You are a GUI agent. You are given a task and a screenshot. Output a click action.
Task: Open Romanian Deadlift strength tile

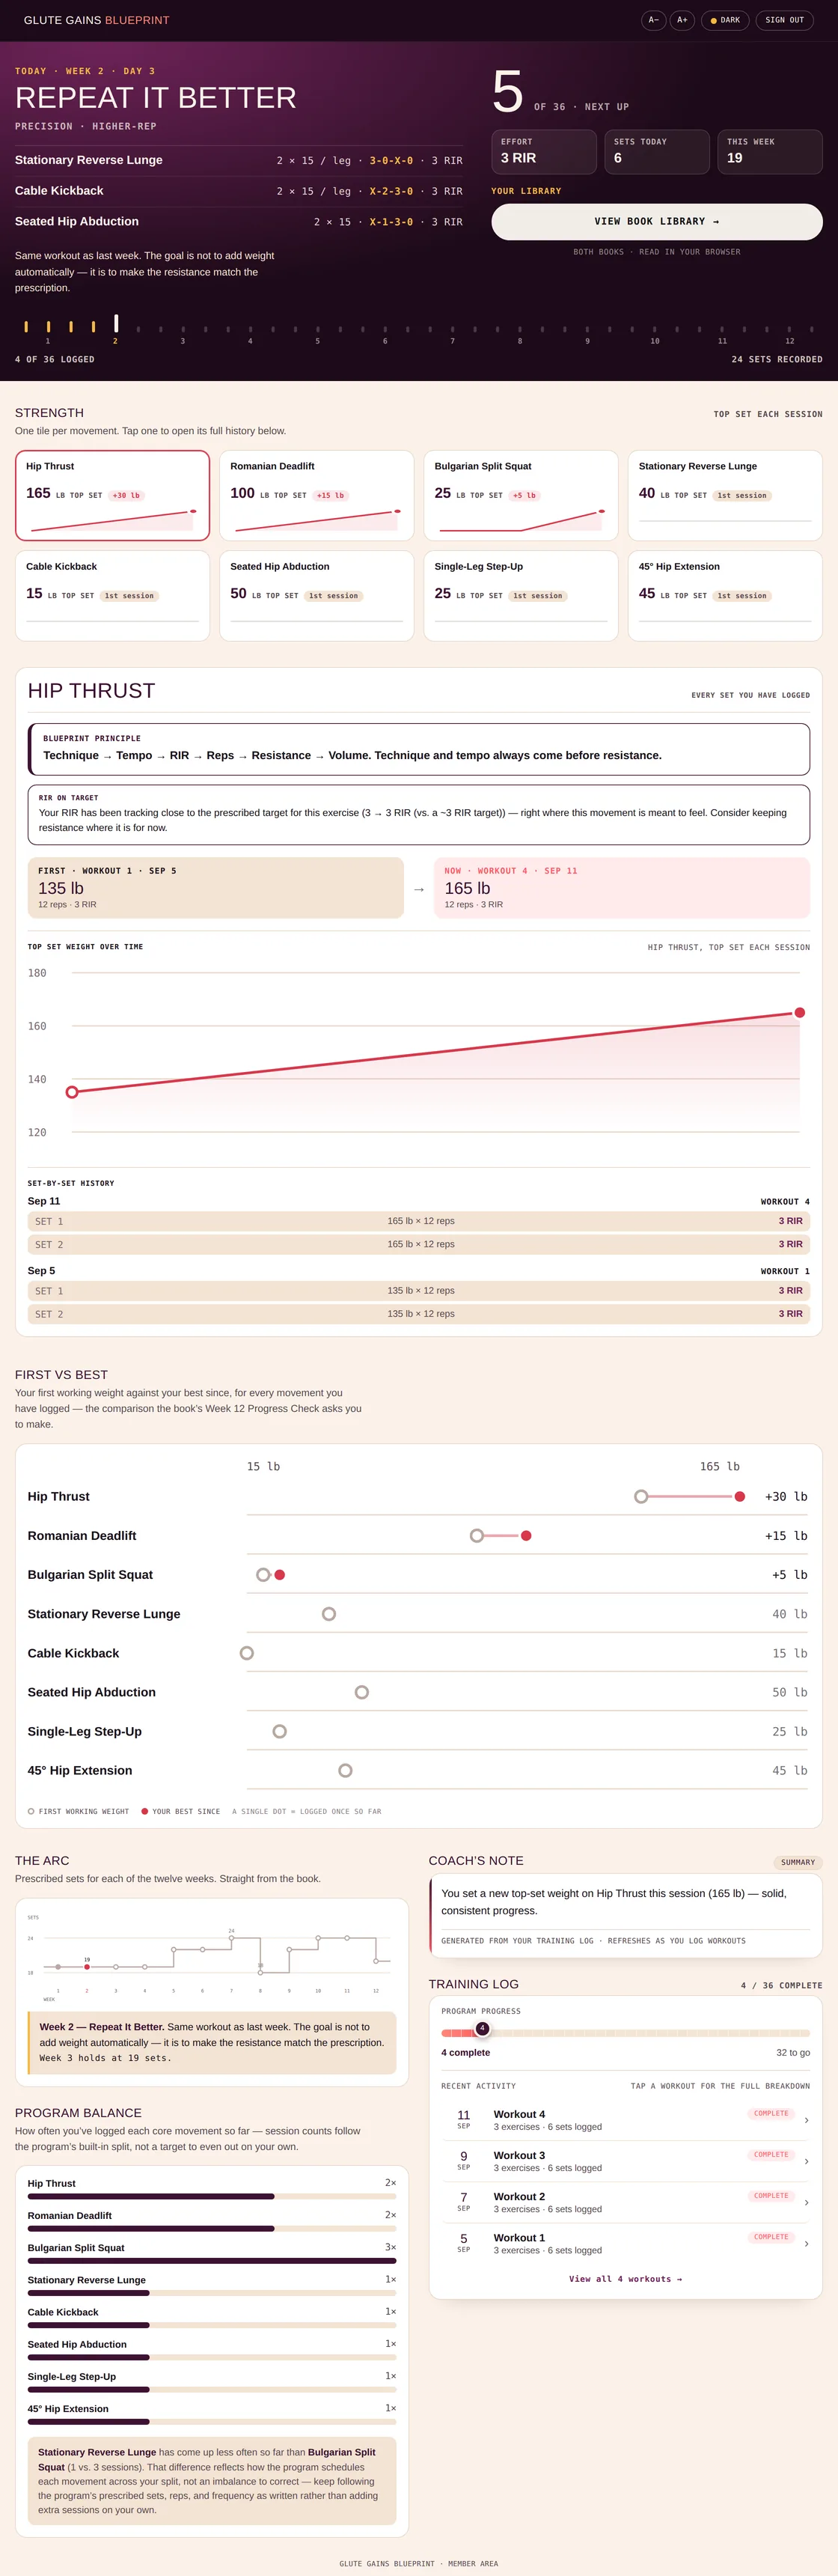tap(316, 495)
